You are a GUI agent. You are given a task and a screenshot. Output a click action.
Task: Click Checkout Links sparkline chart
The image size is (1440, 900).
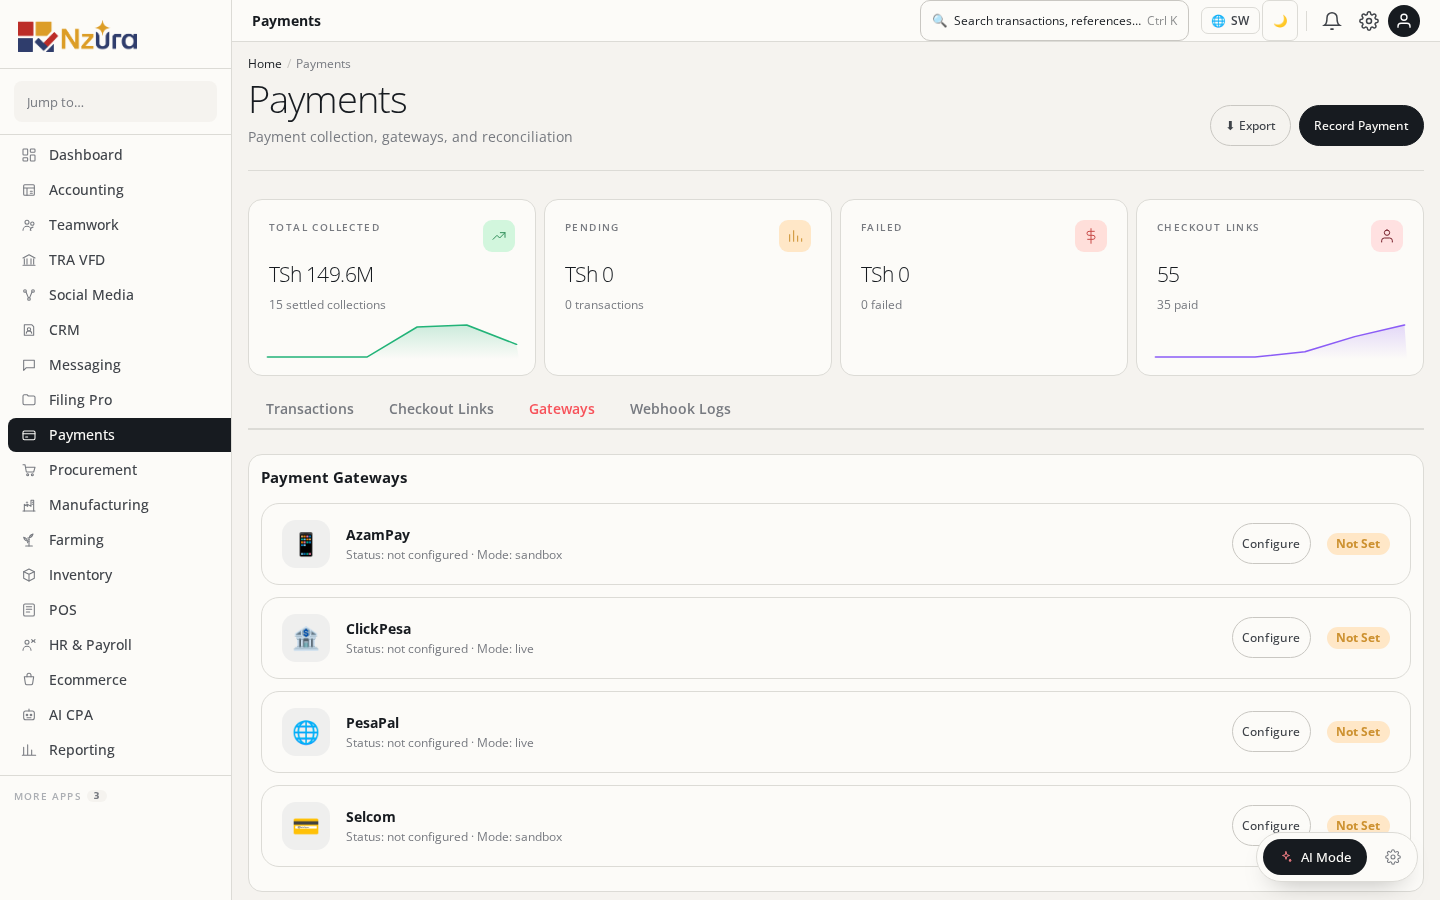[1280, 341]
